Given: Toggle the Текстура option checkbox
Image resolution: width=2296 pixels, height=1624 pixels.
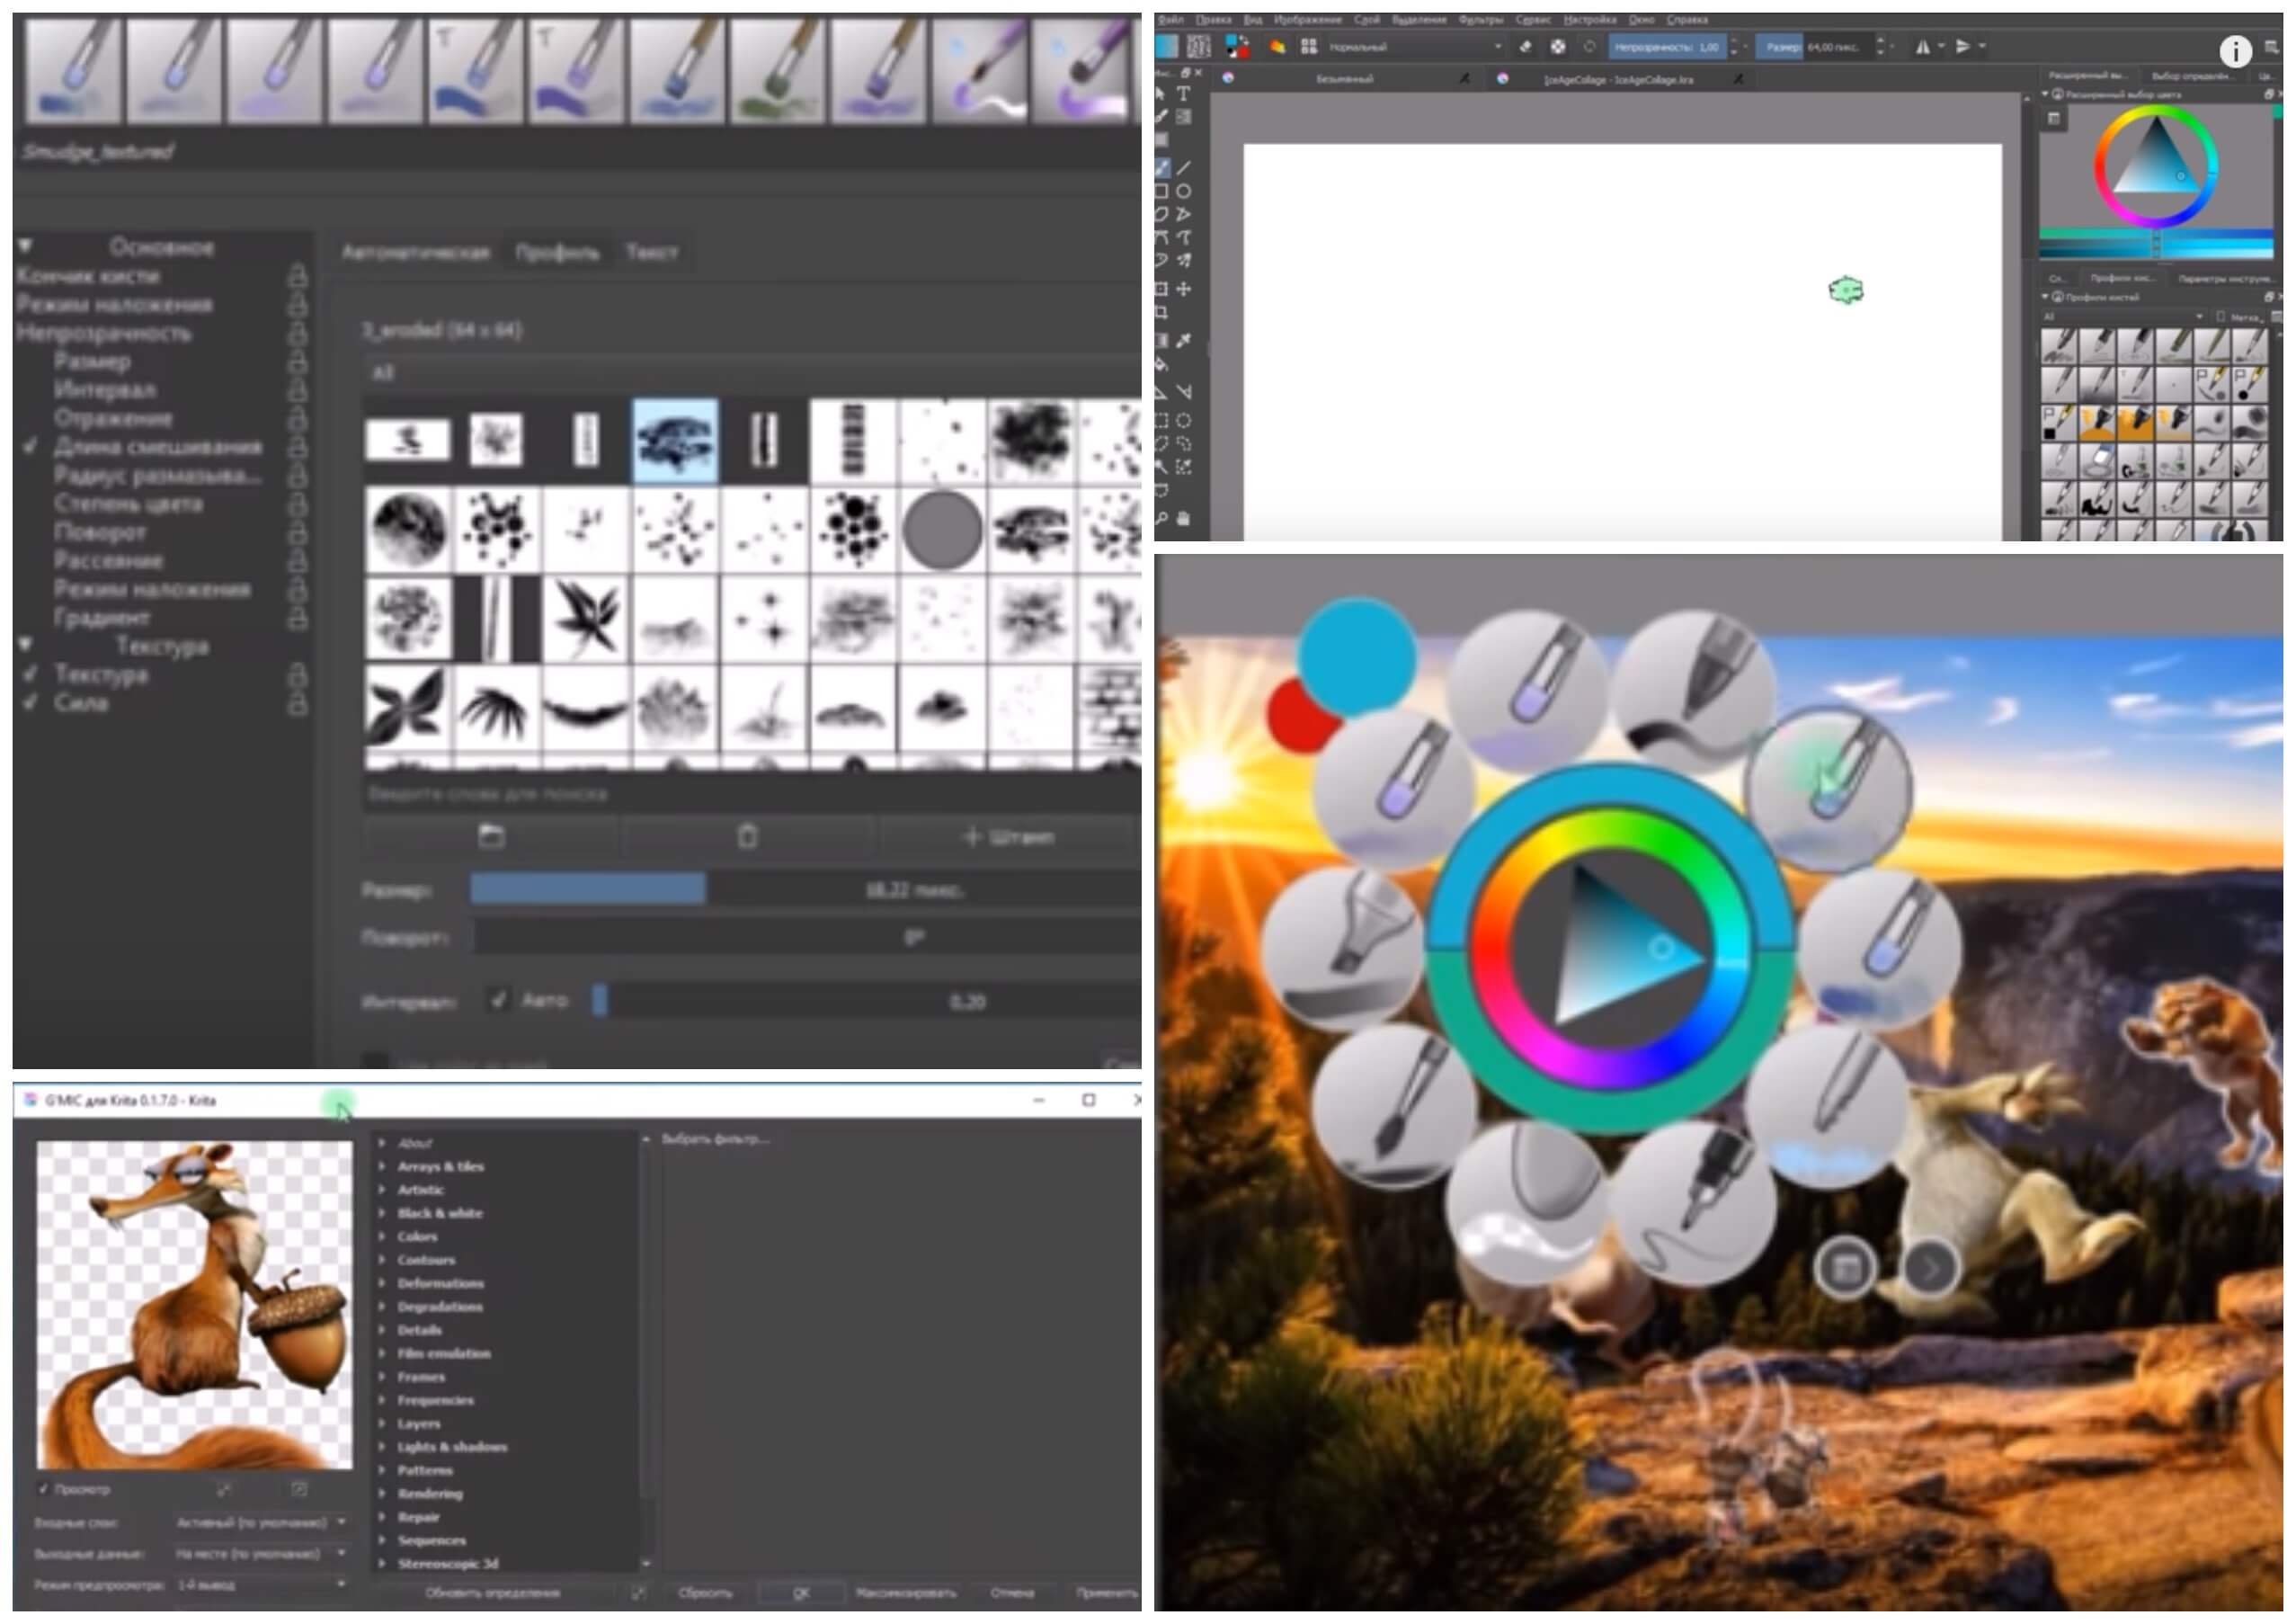Looking at the screenshot, I should tap(30, 674).
